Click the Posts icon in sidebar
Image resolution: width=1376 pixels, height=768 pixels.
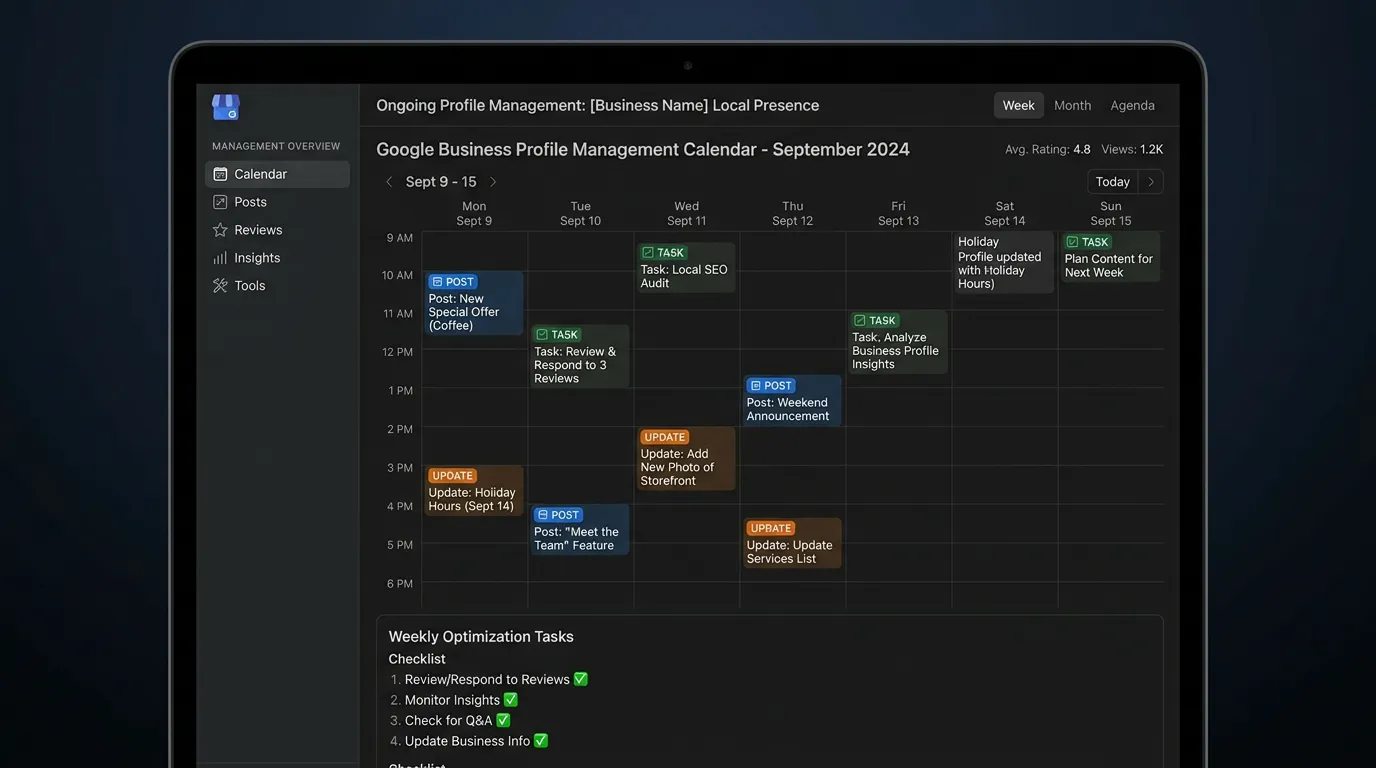point(220,202)
